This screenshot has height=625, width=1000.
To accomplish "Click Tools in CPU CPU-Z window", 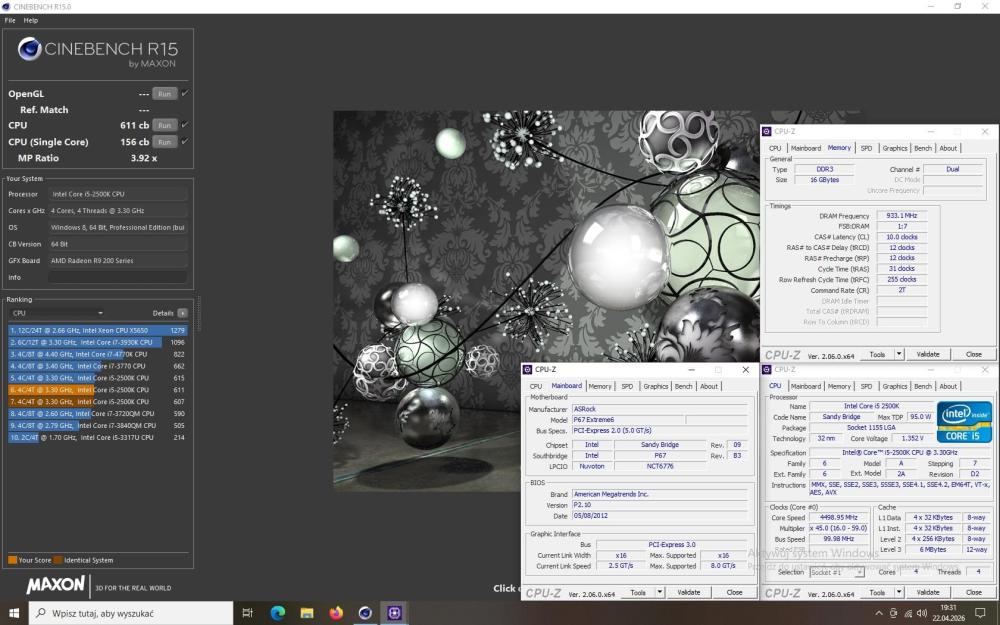I will tap(878, 592).
